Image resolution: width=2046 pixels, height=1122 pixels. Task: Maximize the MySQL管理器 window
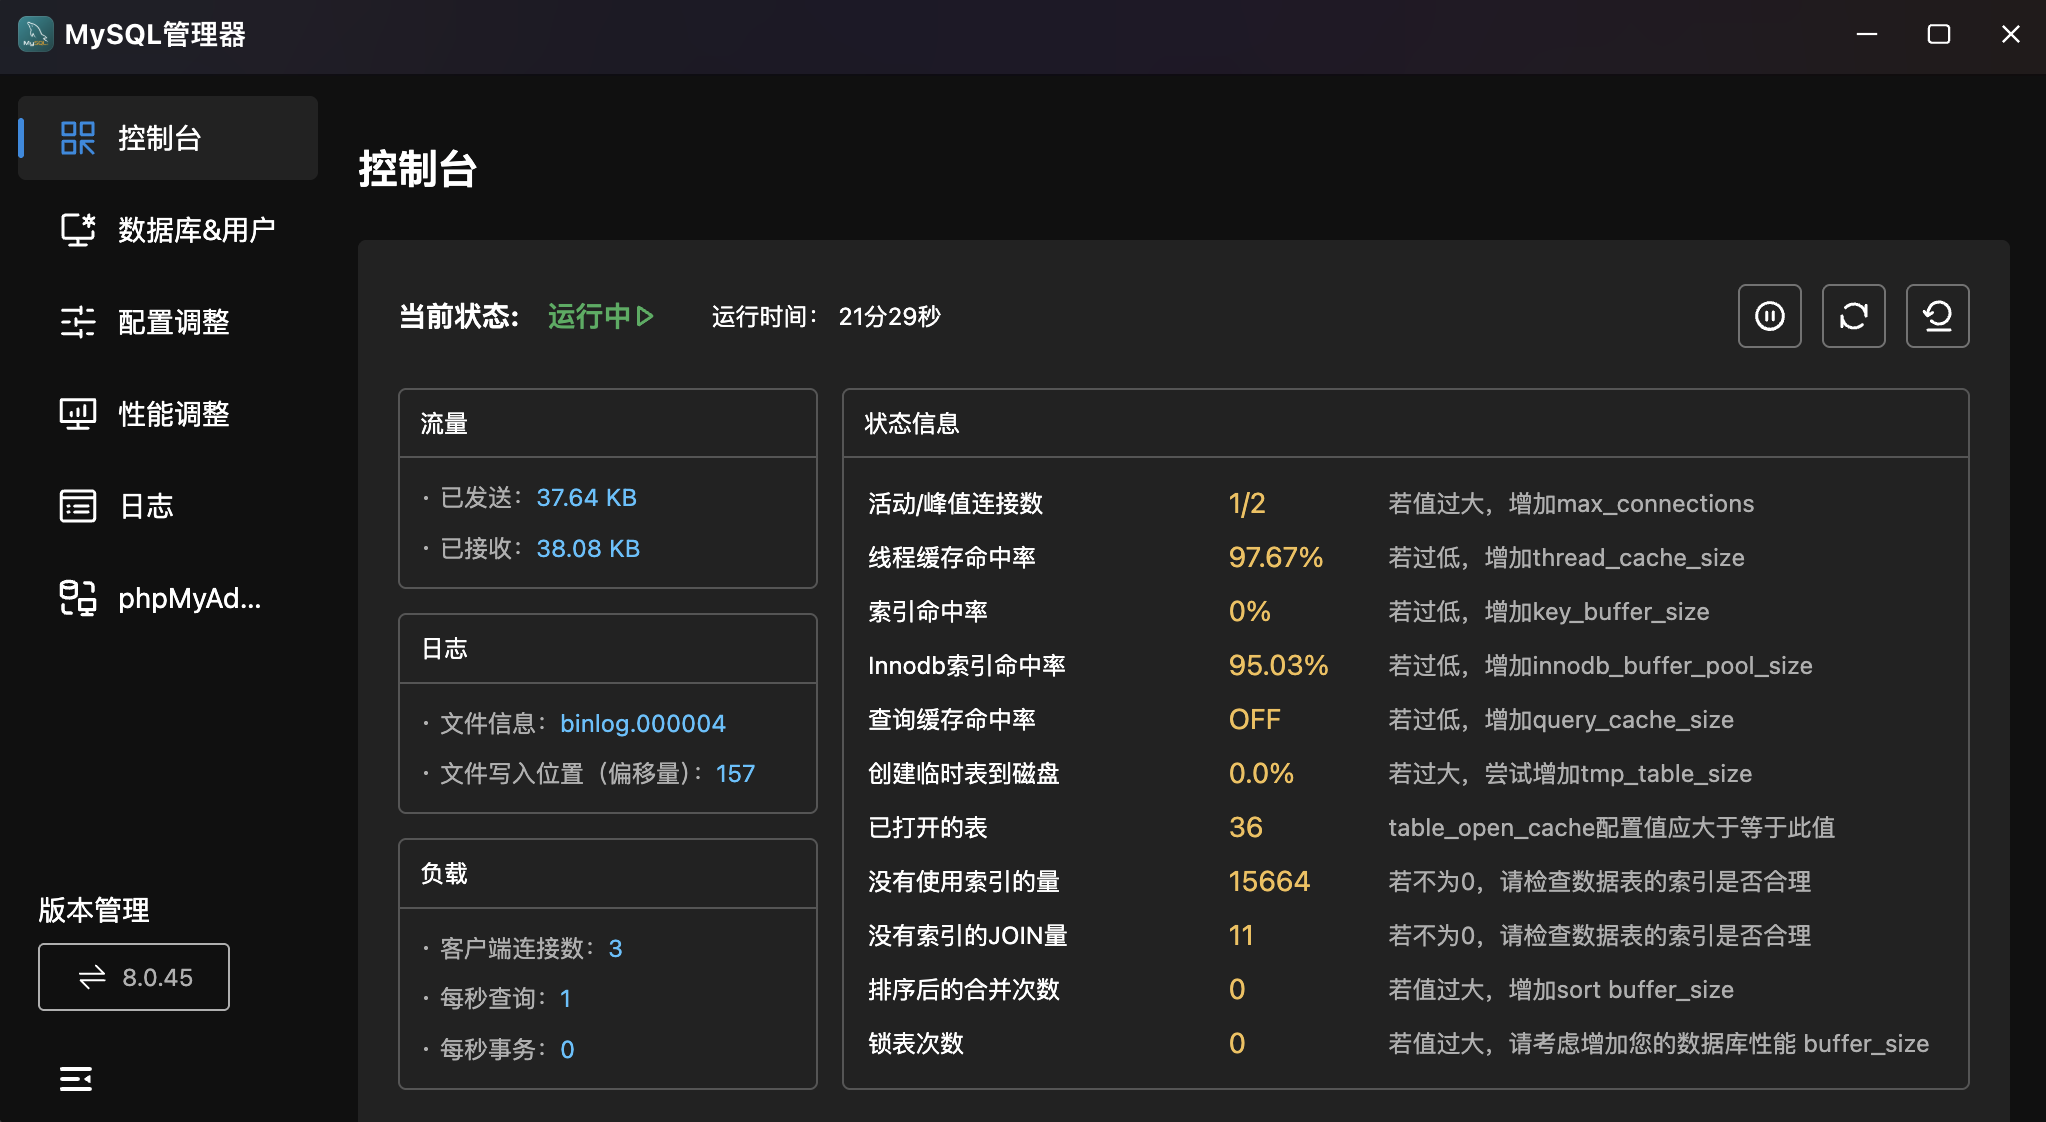[x=1939, y=34]
